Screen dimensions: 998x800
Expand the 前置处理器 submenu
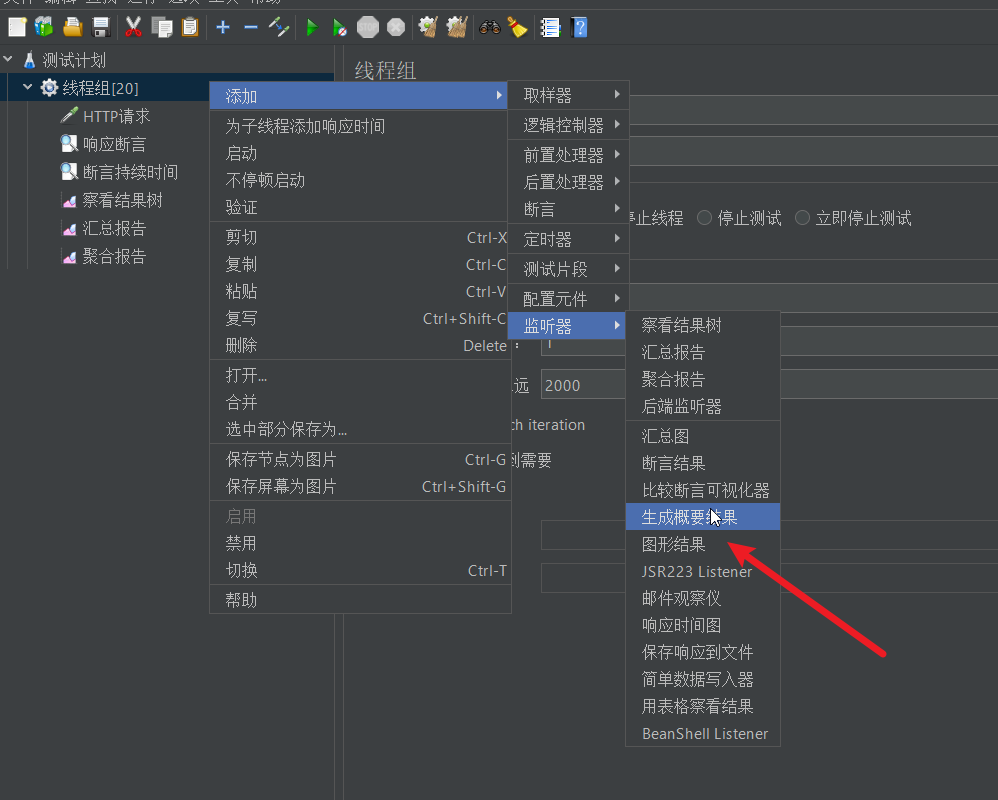568,155
